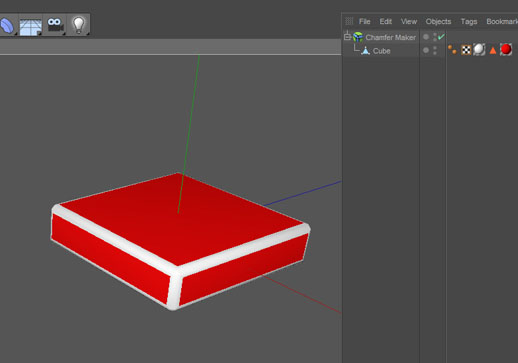Add a Light via the bulb icon
The image size is (518, 363).
coord(79,25)
